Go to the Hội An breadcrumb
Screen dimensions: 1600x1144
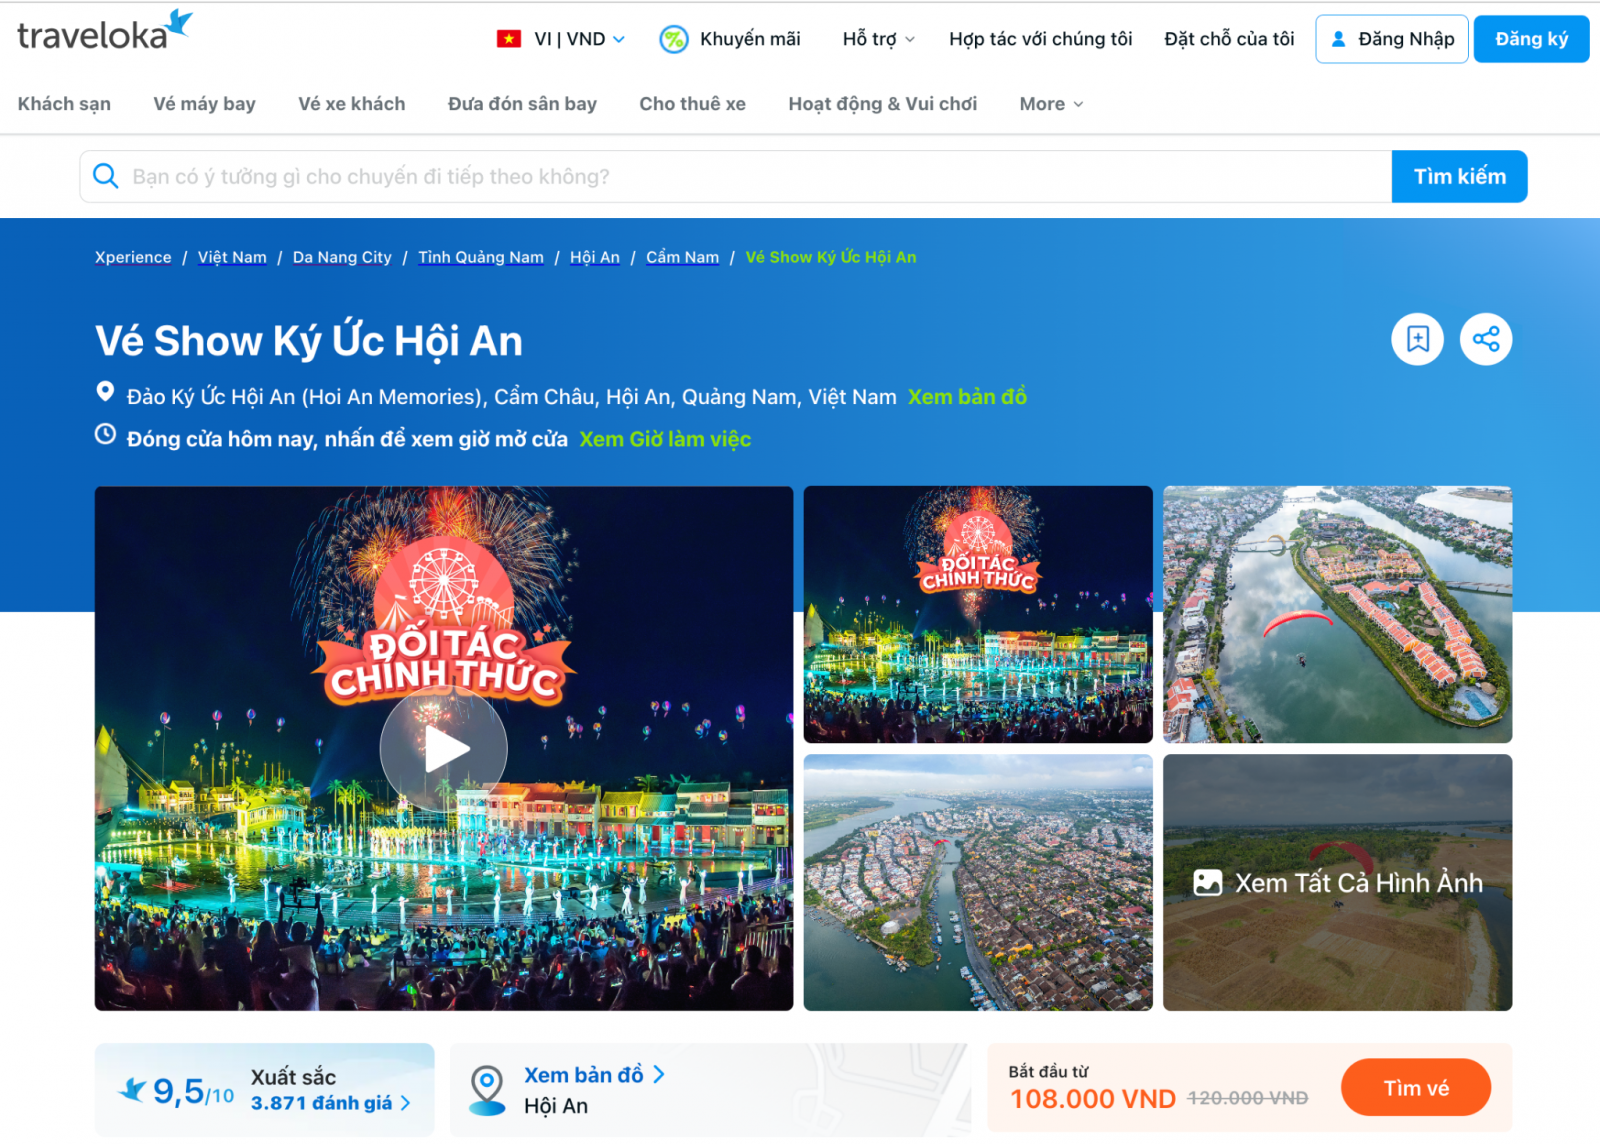(595, 257)
